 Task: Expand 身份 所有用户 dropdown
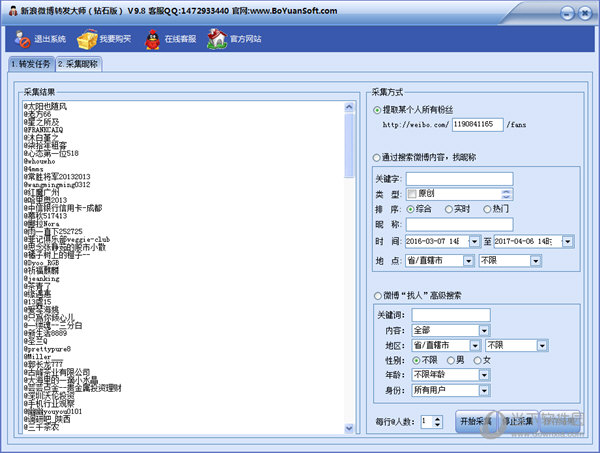coord(484,390)
